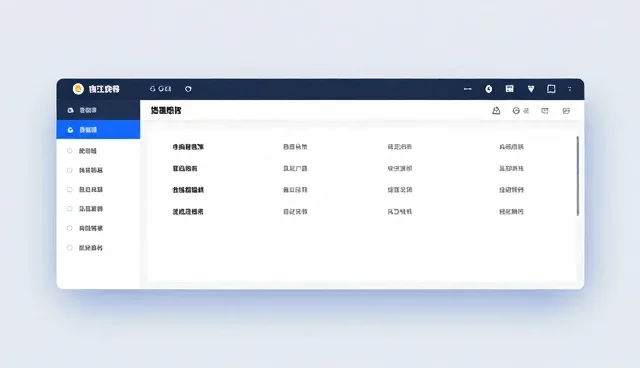
Task: Click the orange round logo in top bar
Action: point(78,89)
